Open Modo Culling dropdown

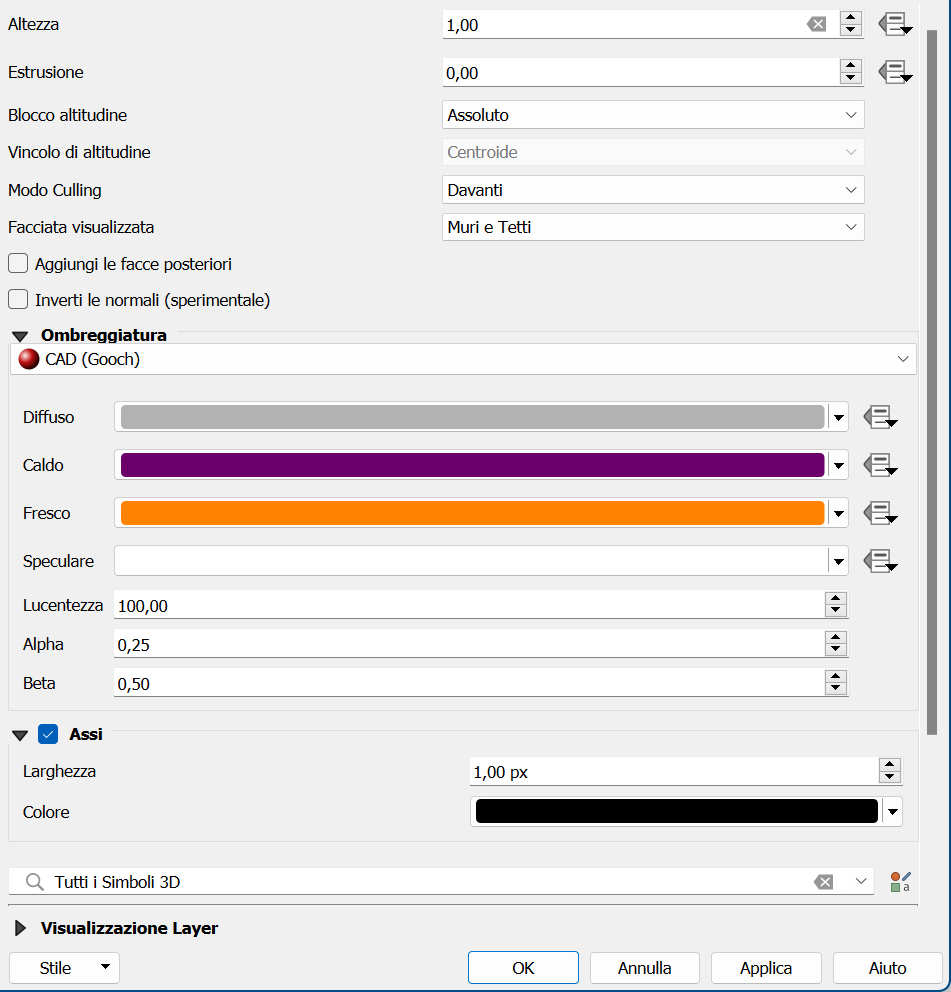coord(653,190)
